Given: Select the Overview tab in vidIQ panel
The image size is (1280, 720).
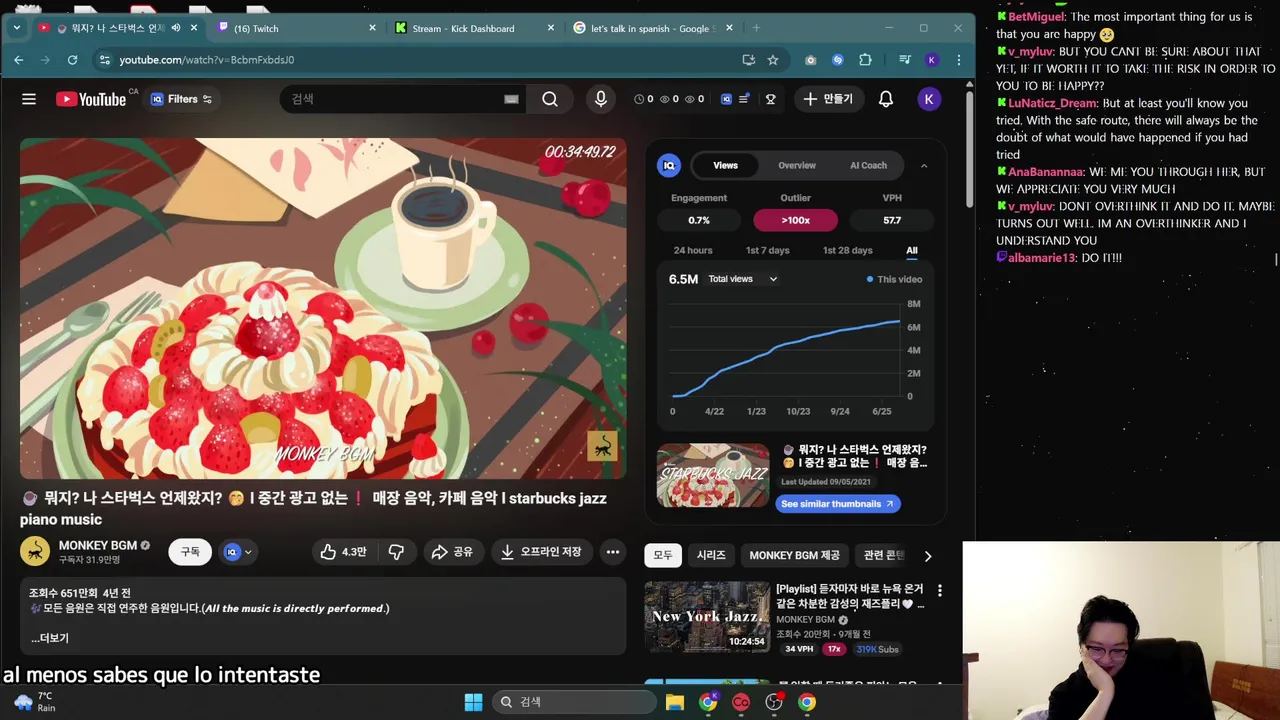Looking at the screenshot, I should (x=797, y=165).
